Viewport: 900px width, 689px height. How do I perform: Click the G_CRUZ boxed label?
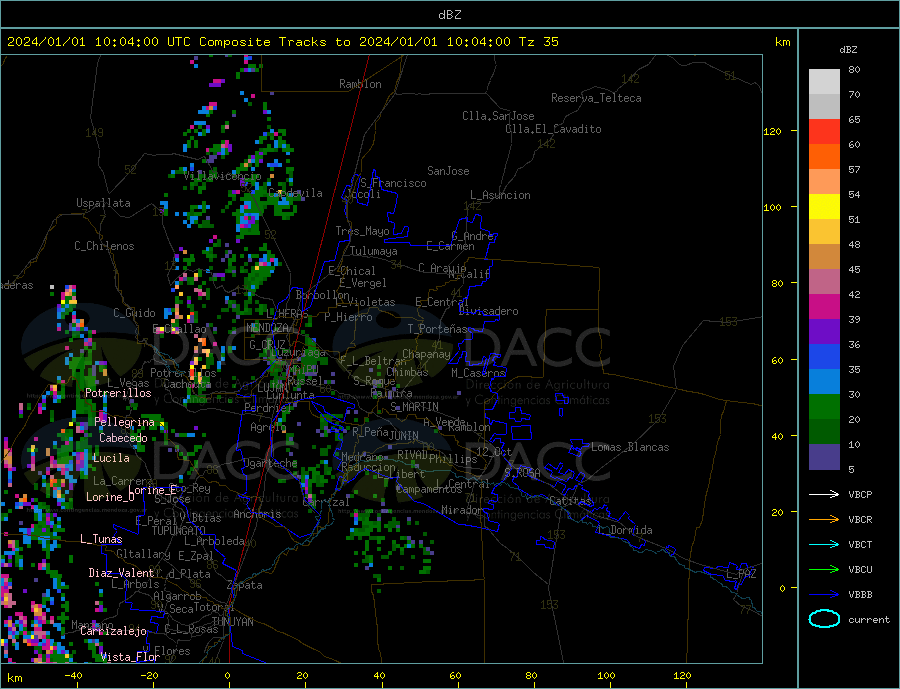pos(267,345)
